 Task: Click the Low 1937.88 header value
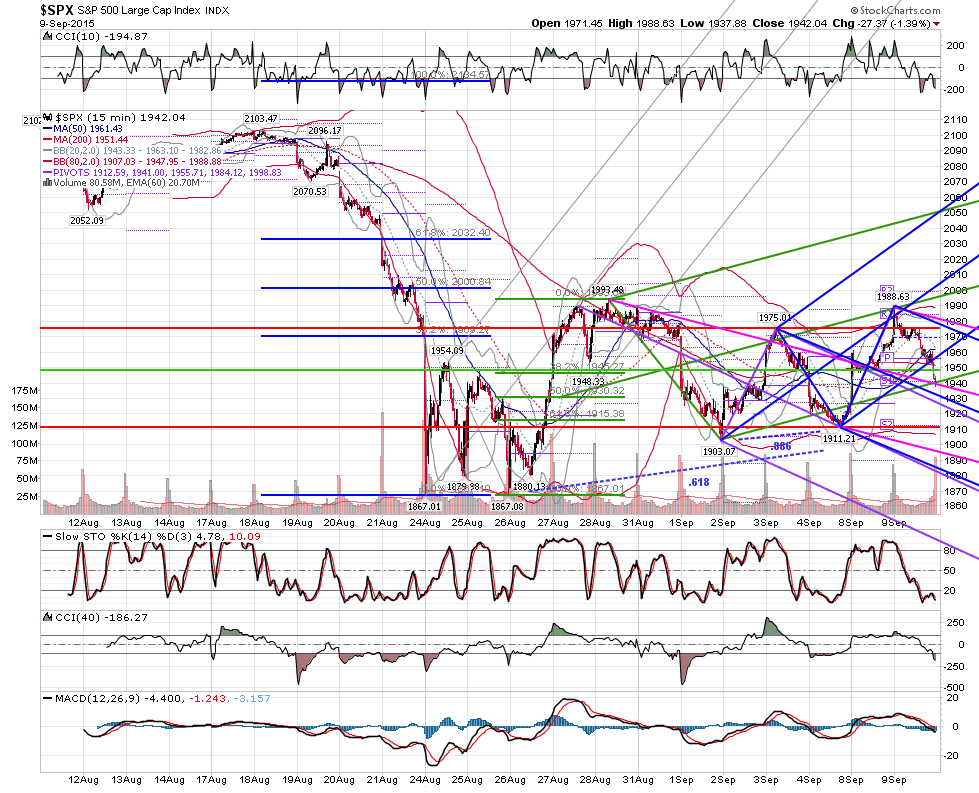713,23
